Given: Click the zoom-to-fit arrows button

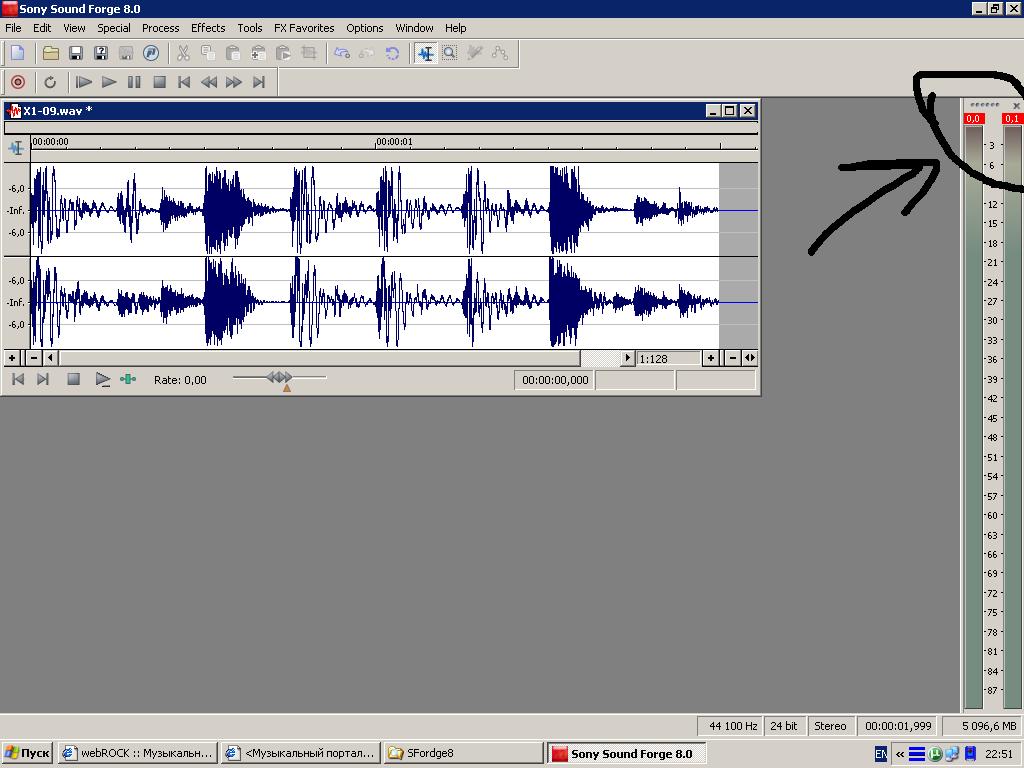Looking at the screenshot, I should pyautogui.click(x=750, y=358).
